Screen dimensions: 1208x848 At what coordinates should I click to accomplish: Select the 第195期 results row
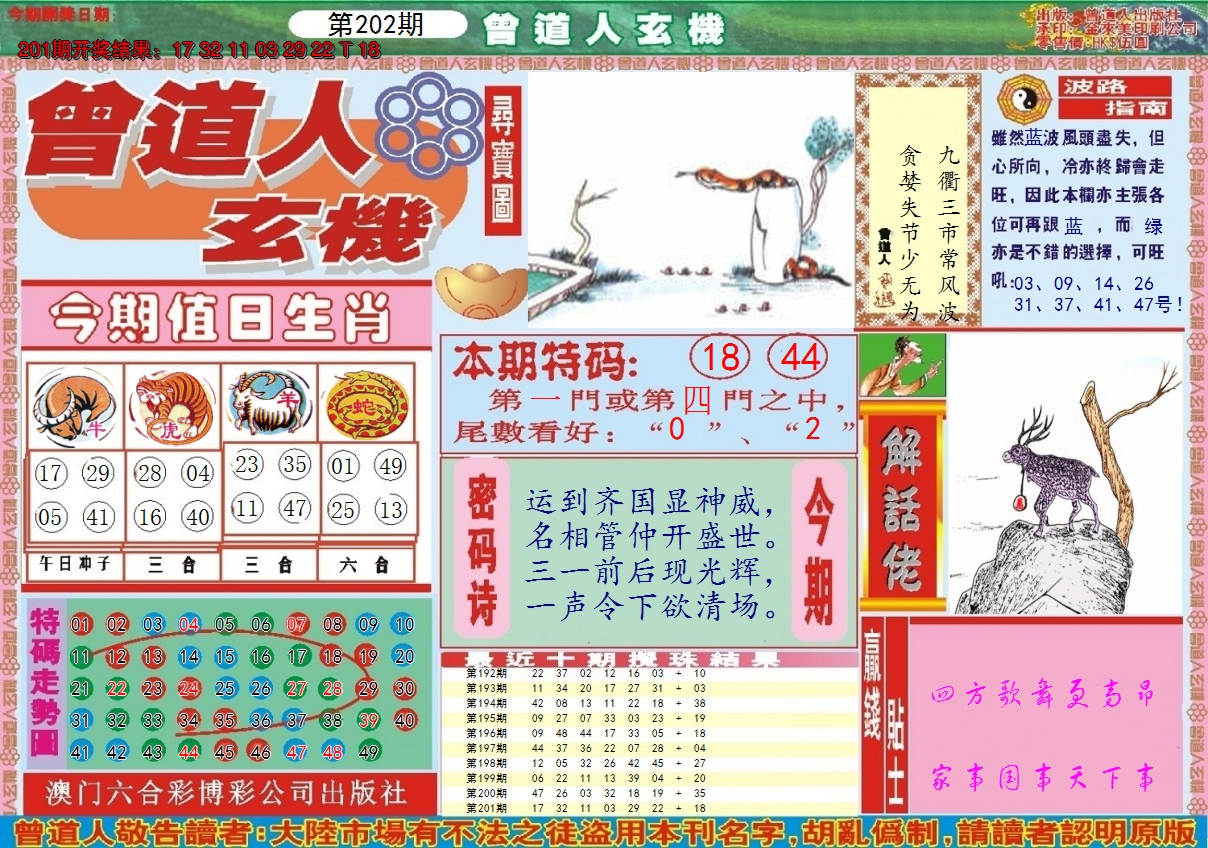649,718
